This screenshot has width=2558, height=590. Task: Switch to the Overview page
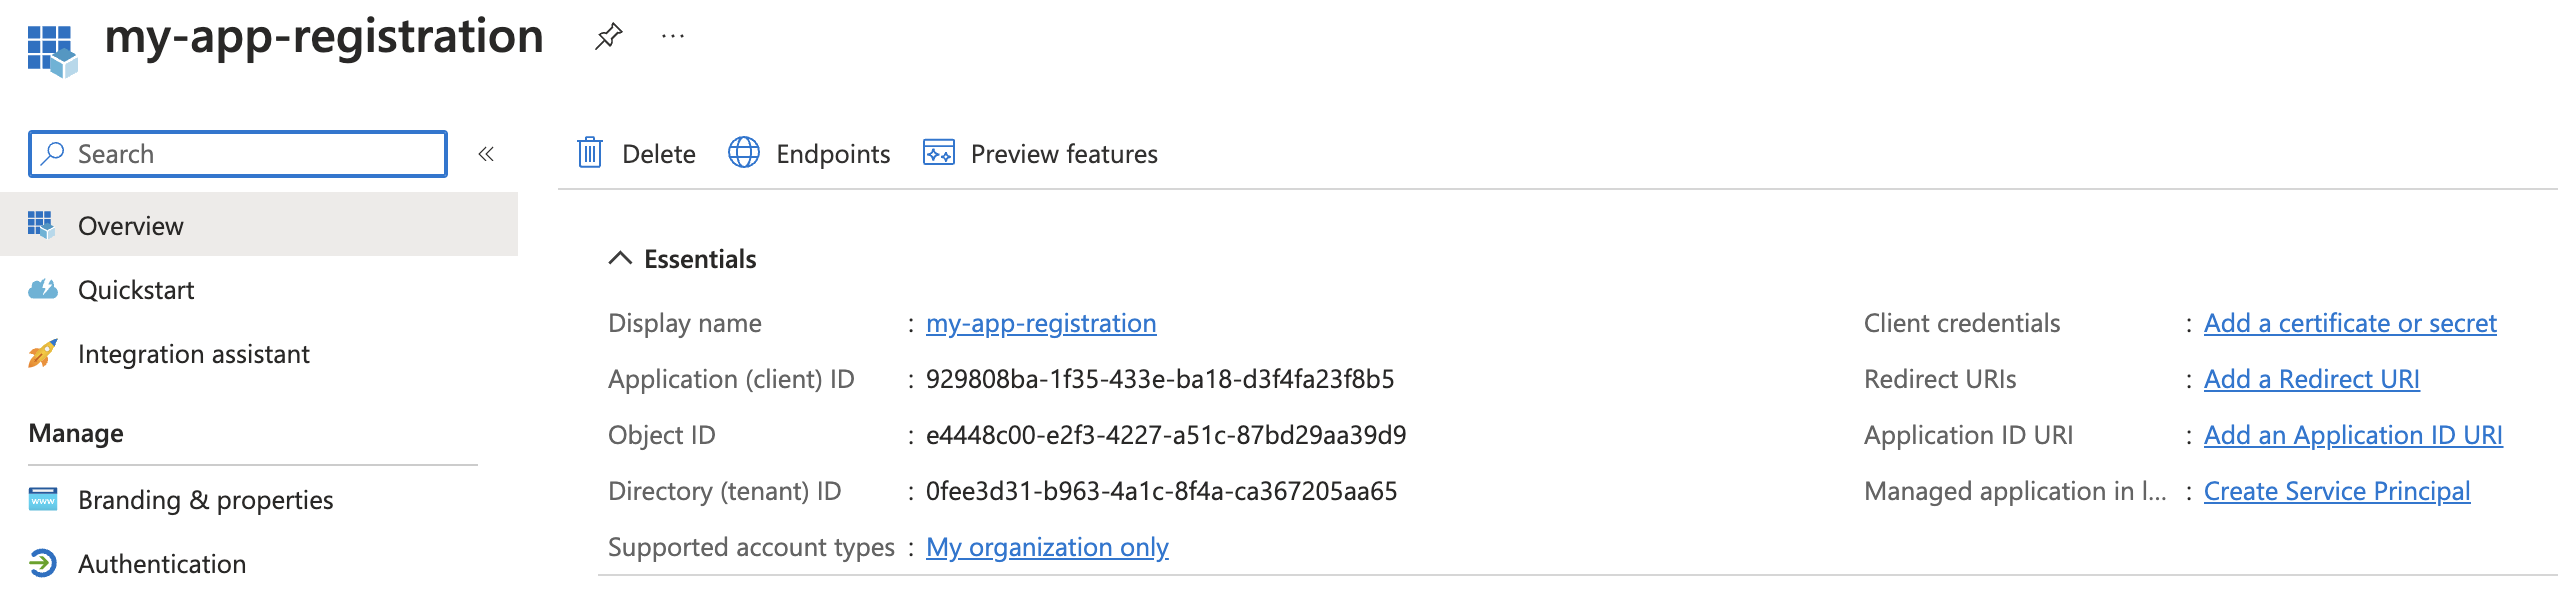[131, 225]
